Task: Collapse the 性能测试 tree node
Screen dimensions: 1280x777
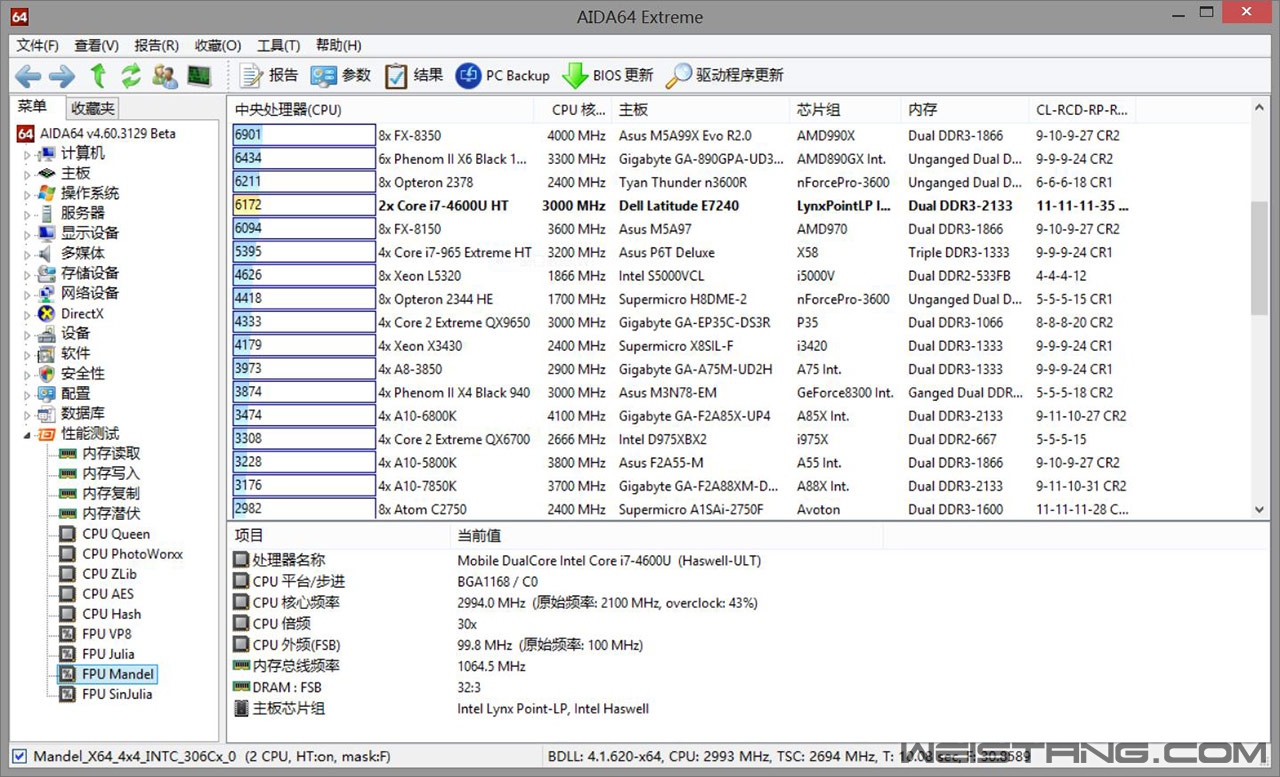Action: pos(28,434)
